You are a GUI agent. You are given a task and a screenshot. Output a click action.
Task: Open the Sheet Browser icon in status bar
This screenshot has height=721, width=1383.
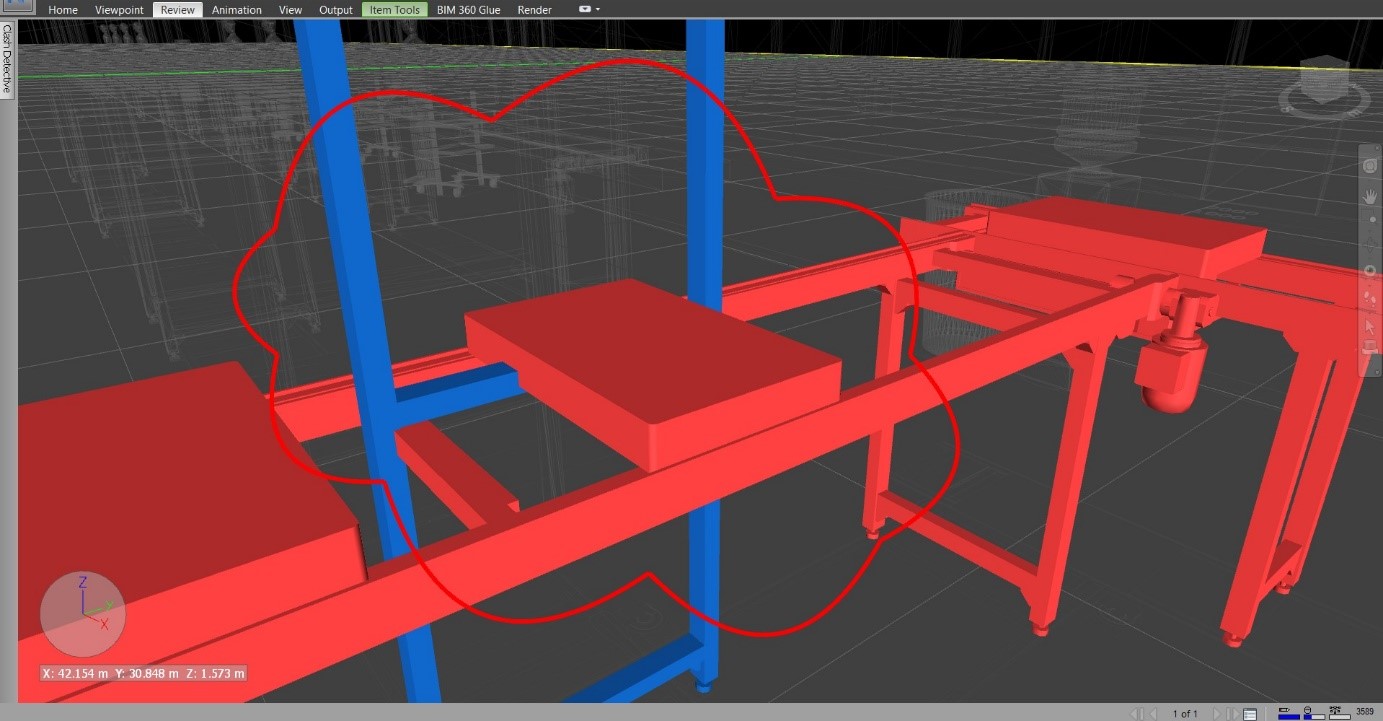pos(1250,713)
